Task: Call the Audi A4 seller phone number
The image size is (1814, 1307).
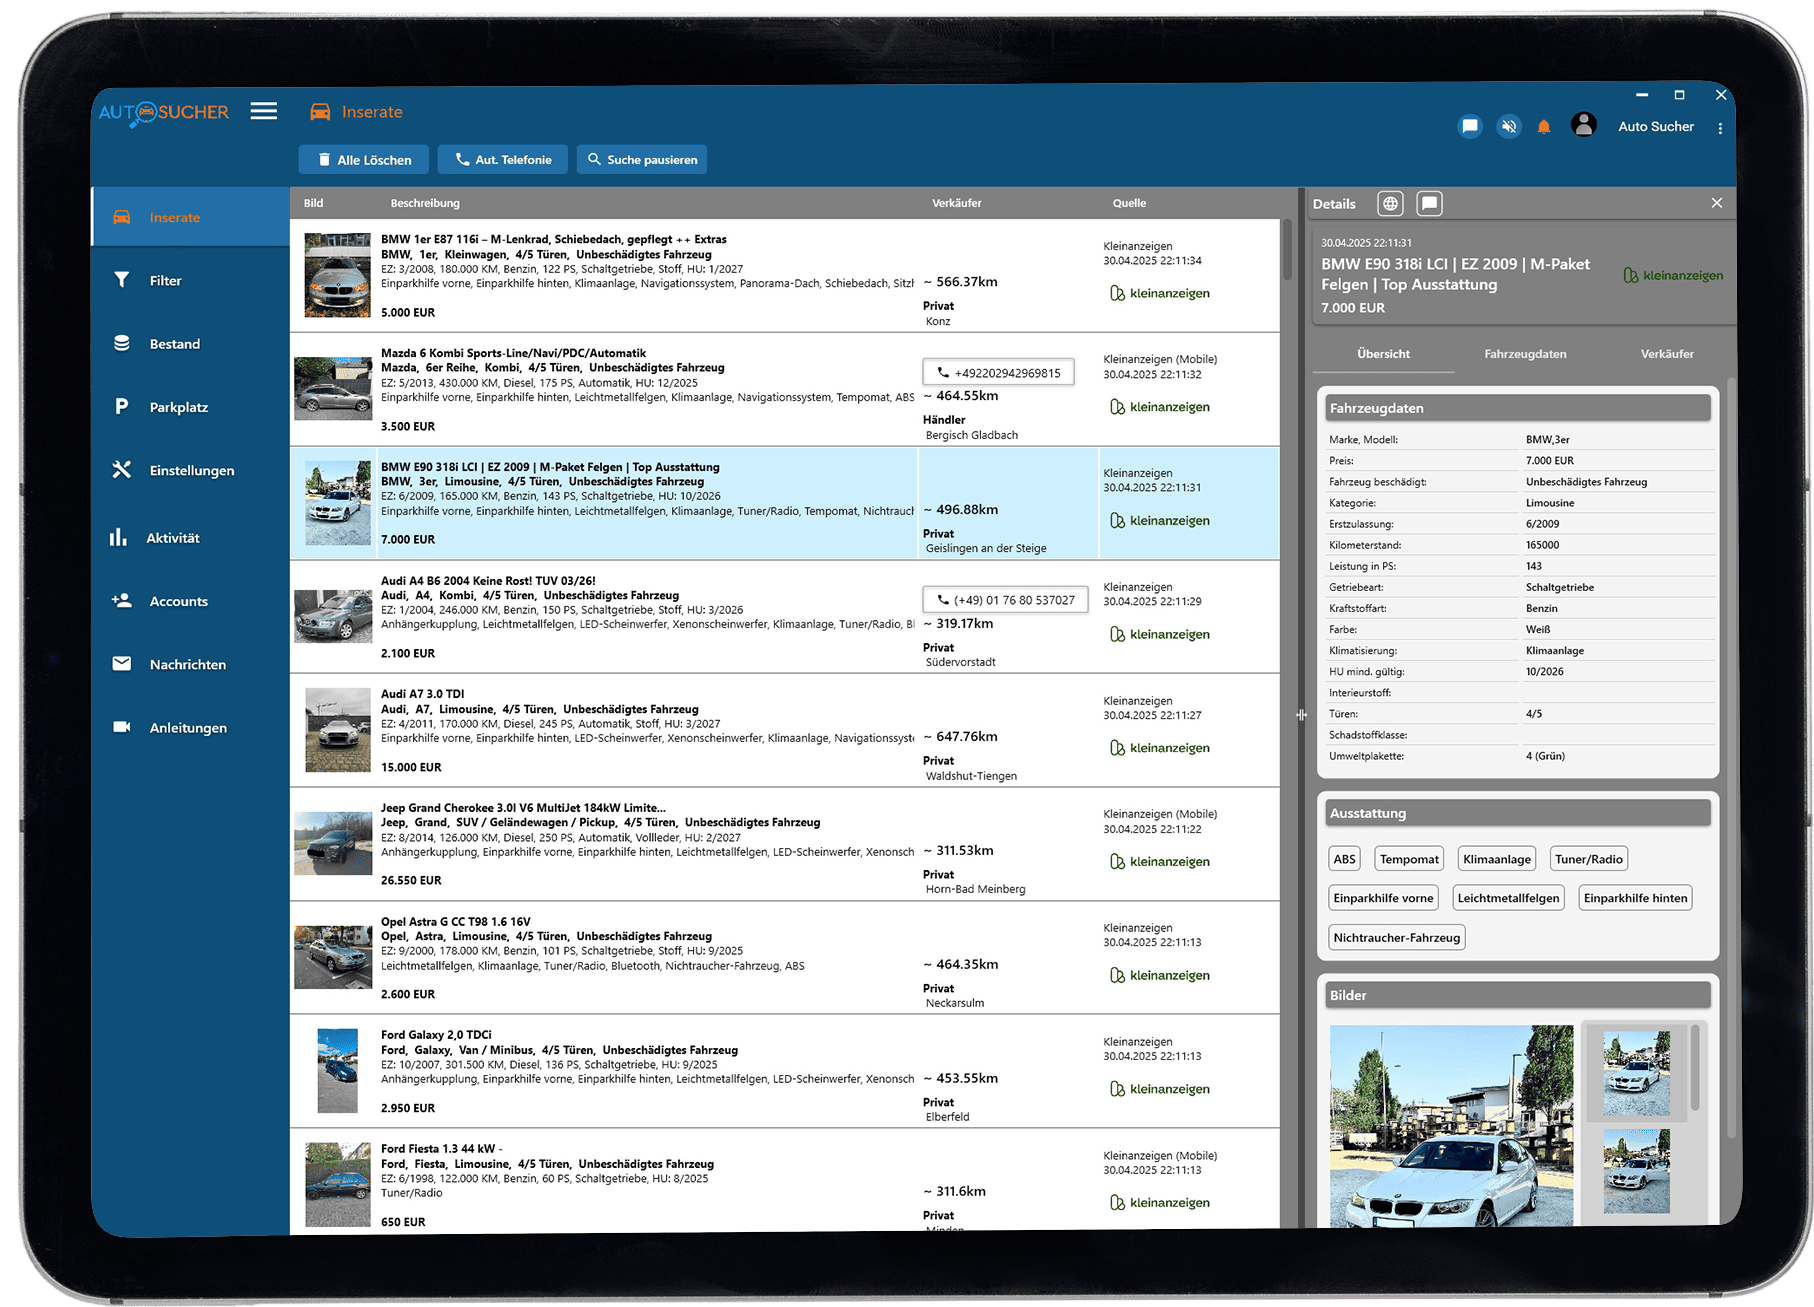Action: point(1004,599)
